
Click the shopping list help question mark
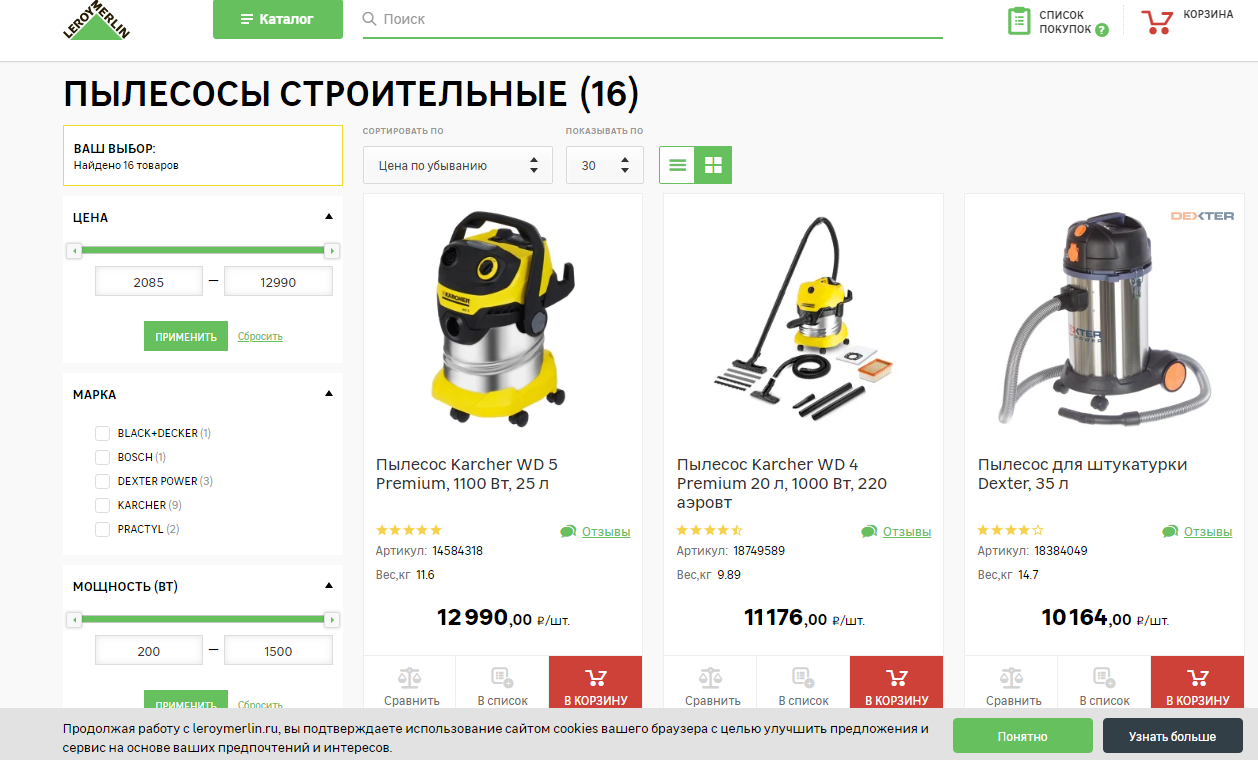click(x=1102, y=30)
